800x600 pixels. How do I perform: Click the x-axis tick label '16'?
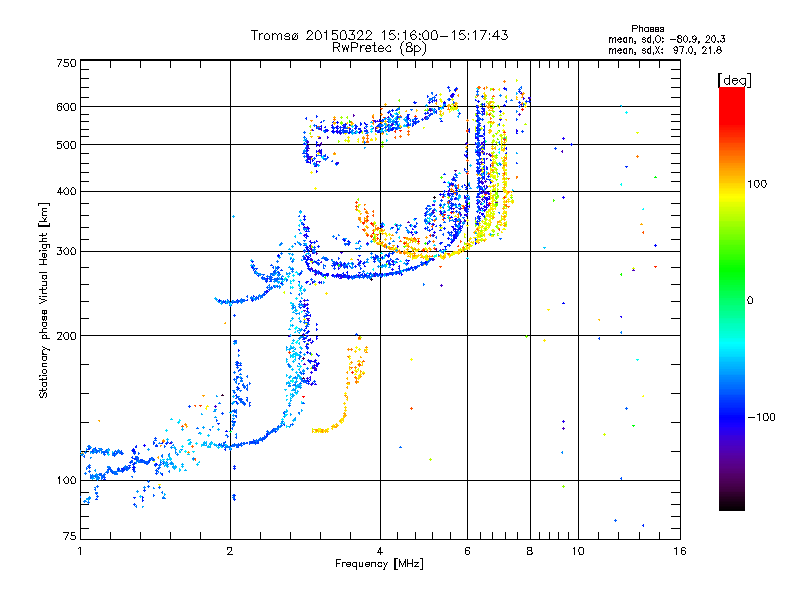tap(680, 551)
